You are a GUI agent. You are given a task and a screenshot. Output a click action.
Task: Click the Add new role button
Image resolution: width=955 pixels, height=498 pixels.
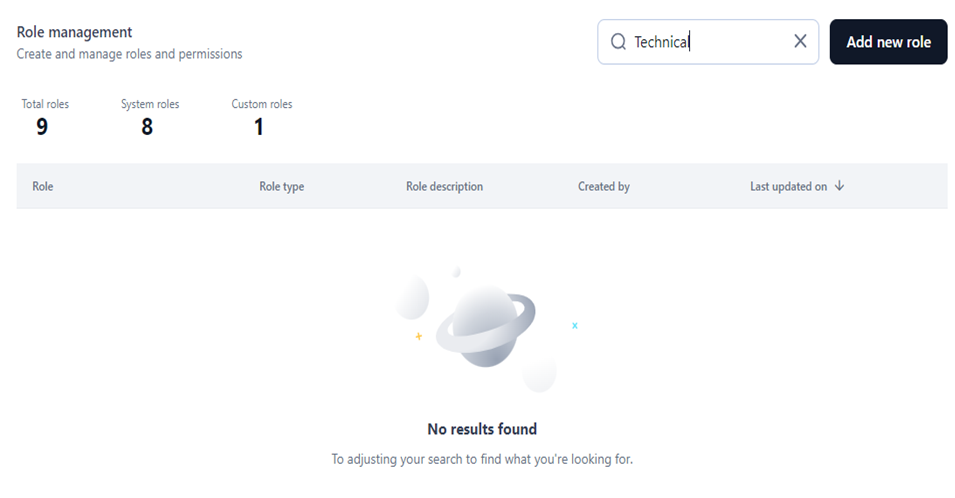[888, 41]
